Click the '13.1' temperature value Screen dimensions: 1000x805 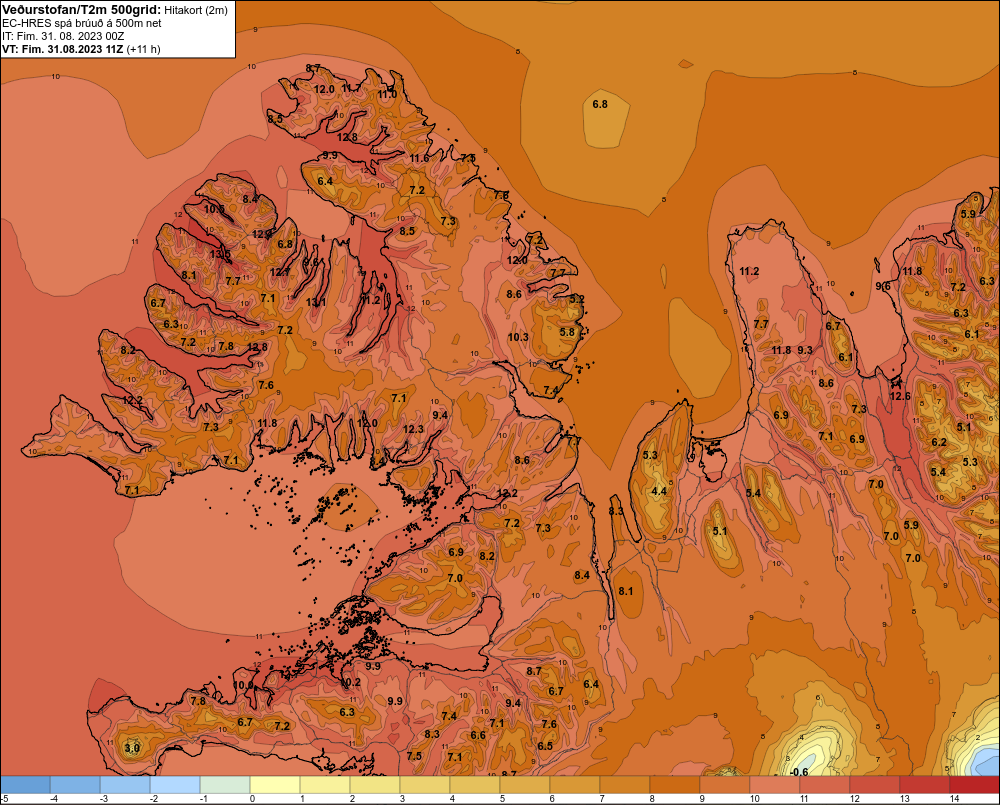316,302
